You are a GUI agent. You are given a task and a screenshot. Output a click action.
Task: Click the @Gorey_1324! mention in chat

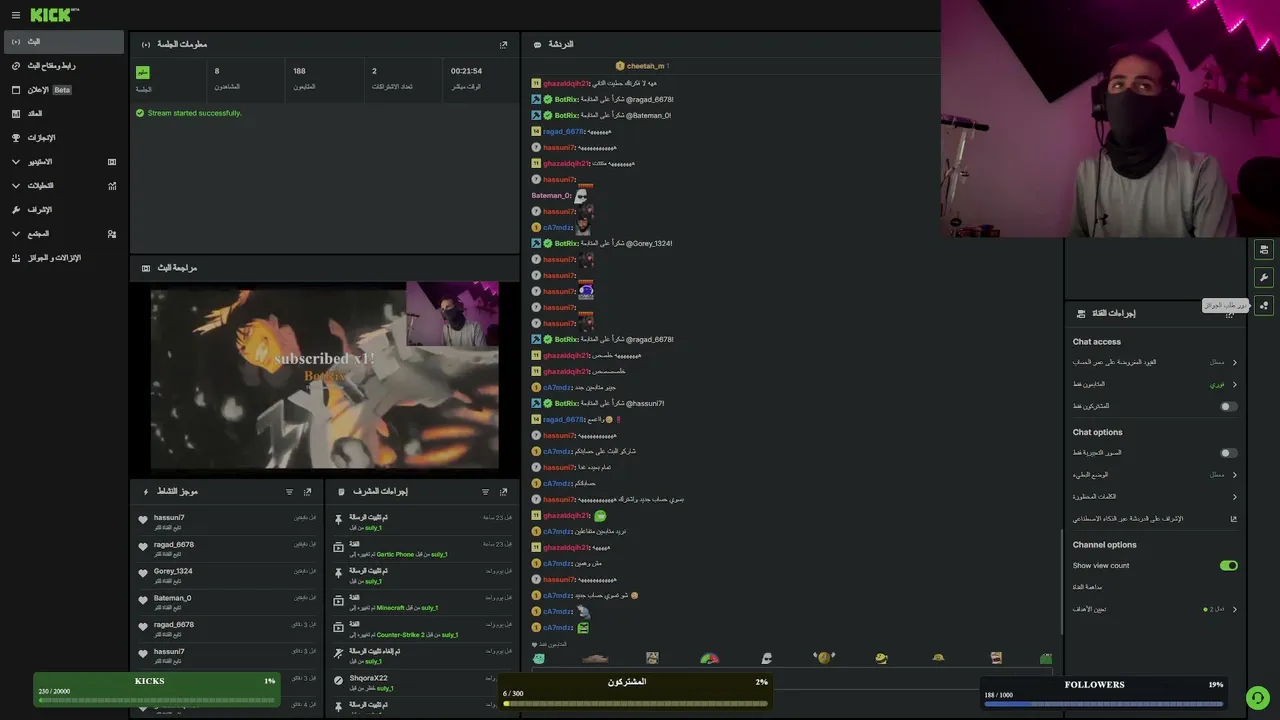pyautogui.click(x=649, y=244)
